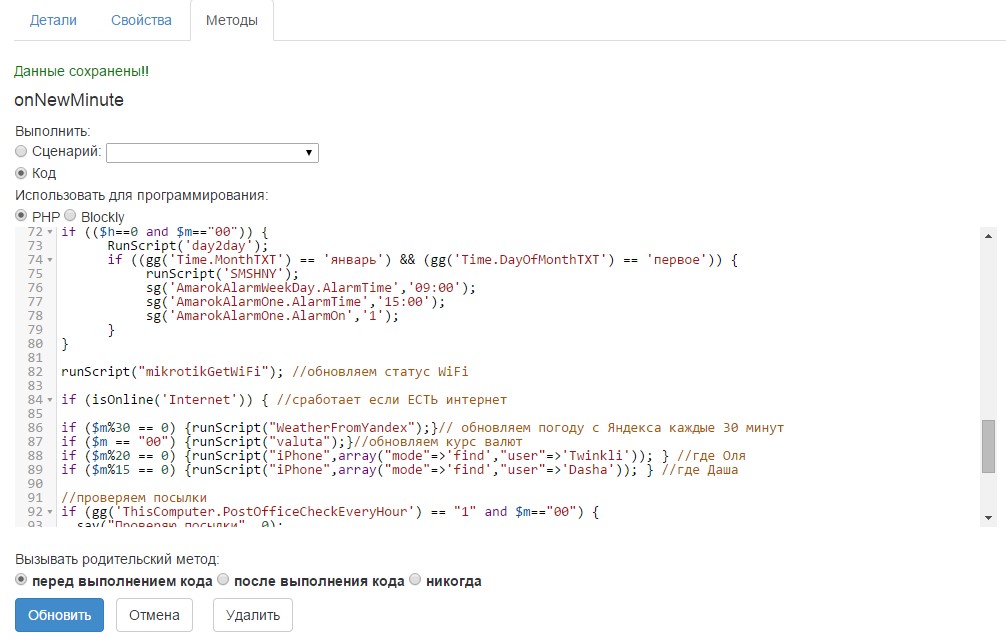Set parent method call to 'никогда'

pyautogui.click(x=413, y=579)
